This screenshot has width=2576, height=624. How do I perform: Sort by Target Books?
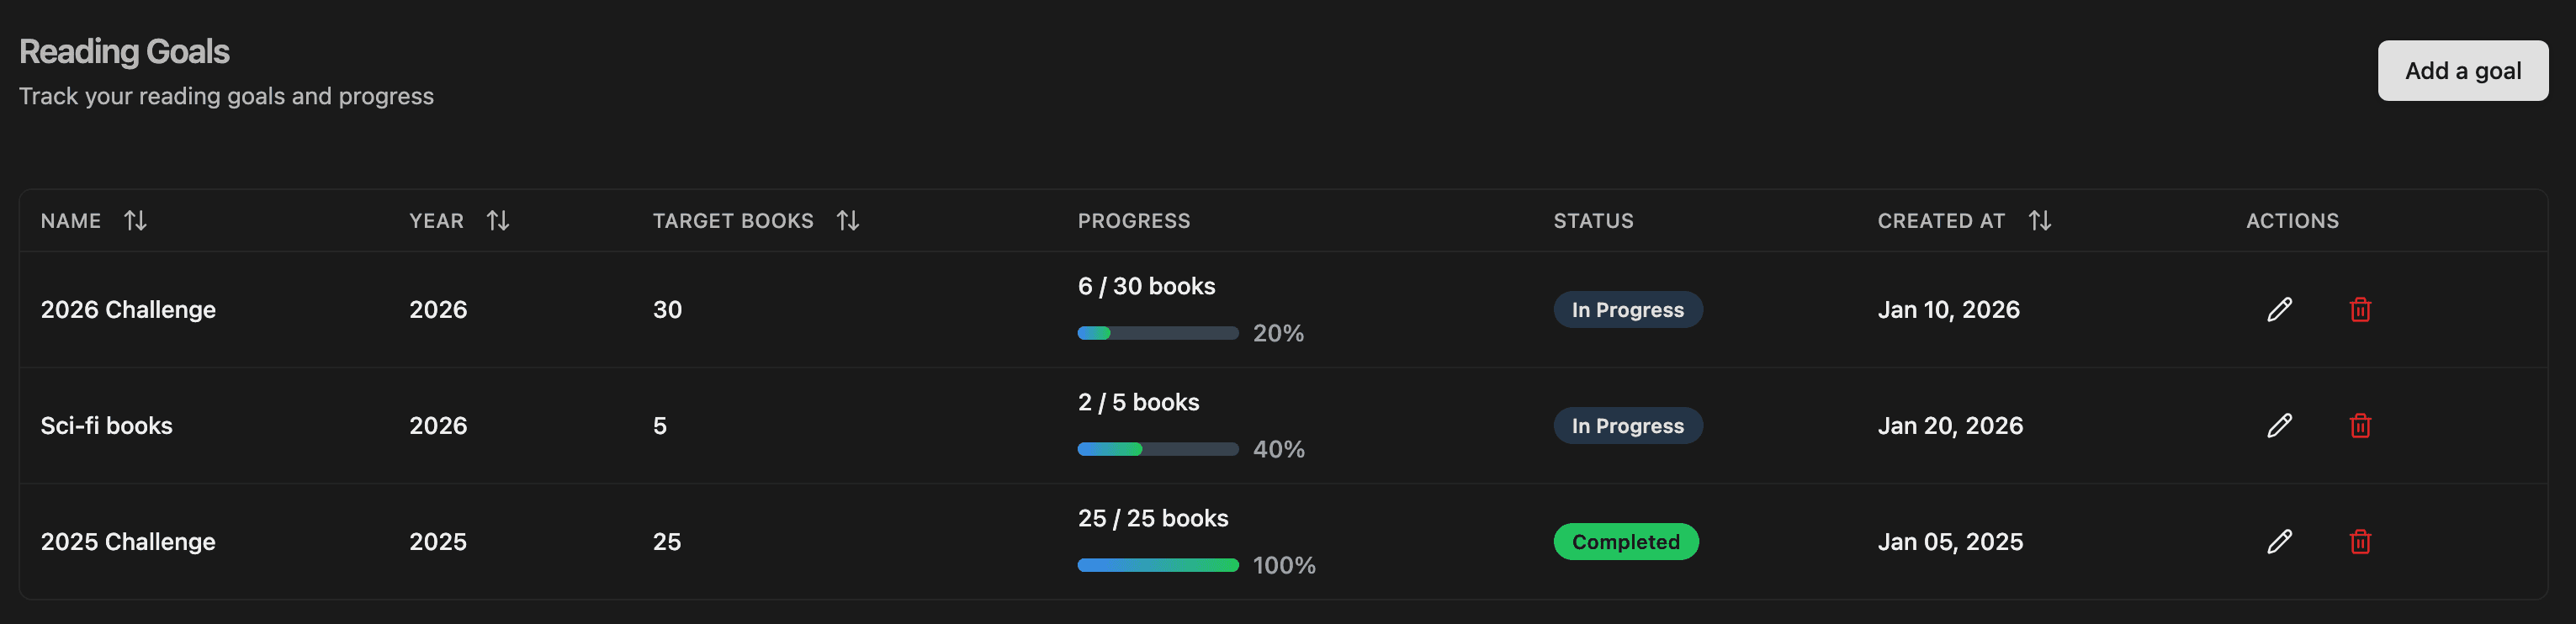pyautogui.click(x=848, y=221)
